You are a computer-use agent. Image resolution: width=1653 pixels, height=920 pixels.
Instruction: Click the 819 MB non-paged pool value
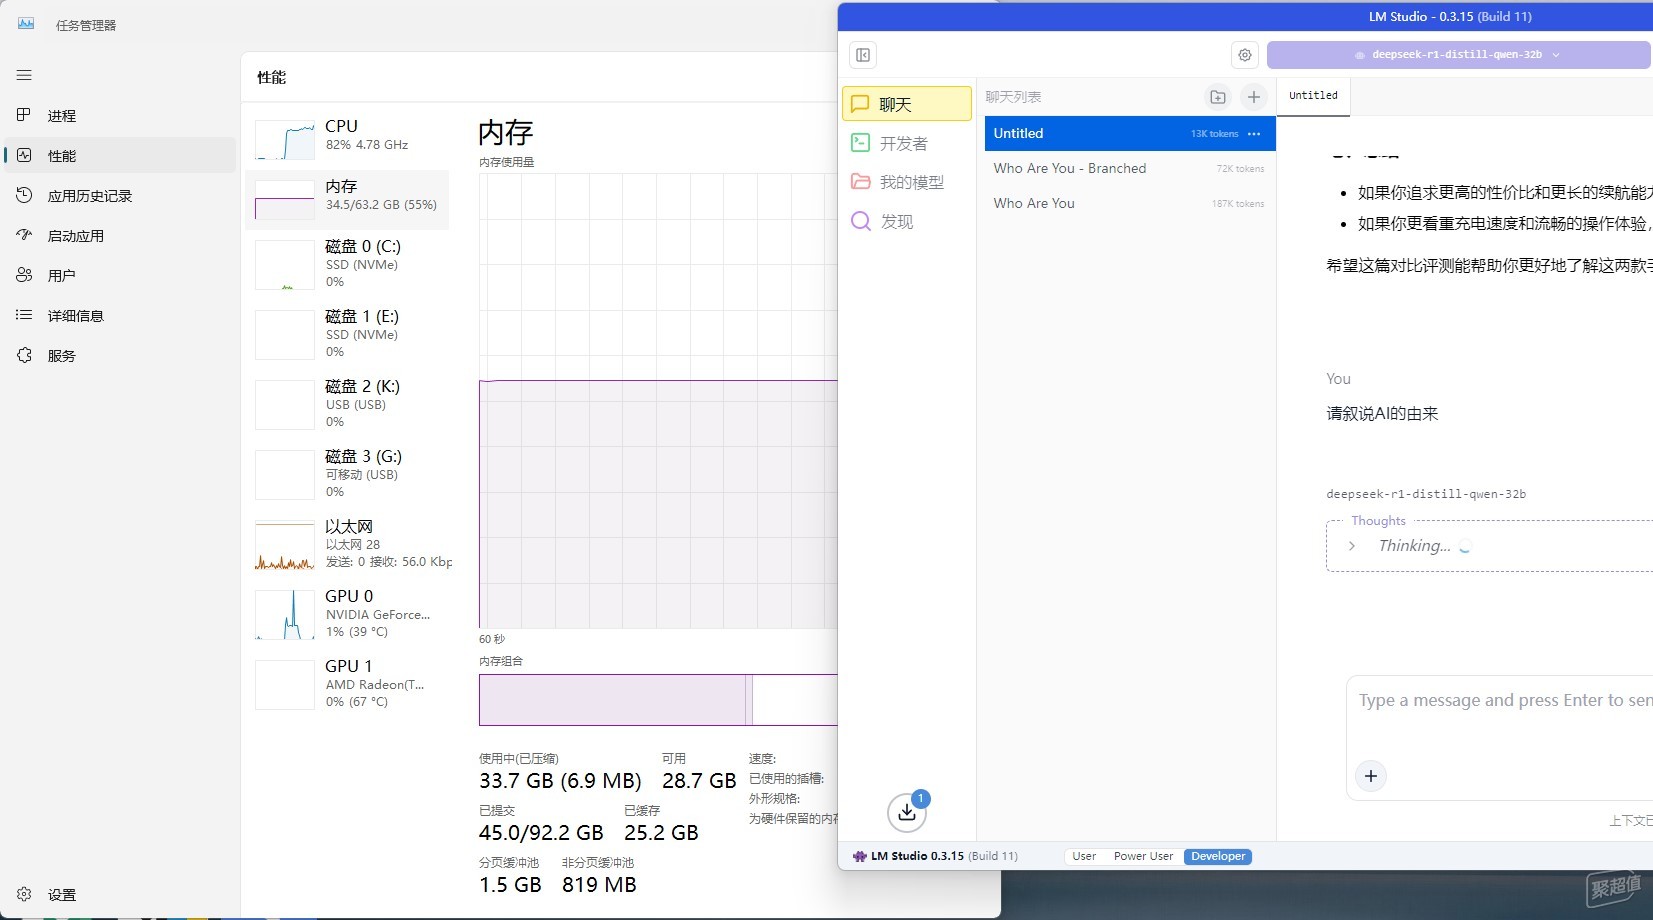point(599,885)
